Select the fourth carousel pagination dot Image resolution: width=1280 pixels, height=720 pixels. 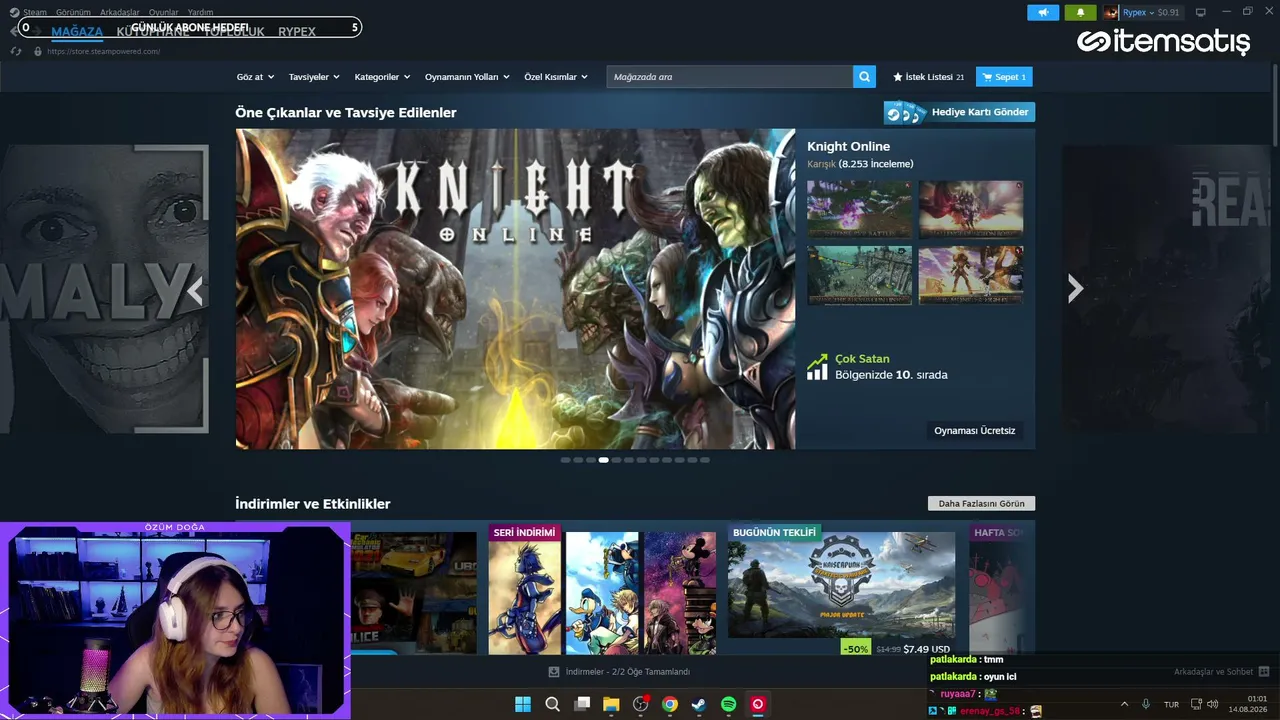coord(603,460)
